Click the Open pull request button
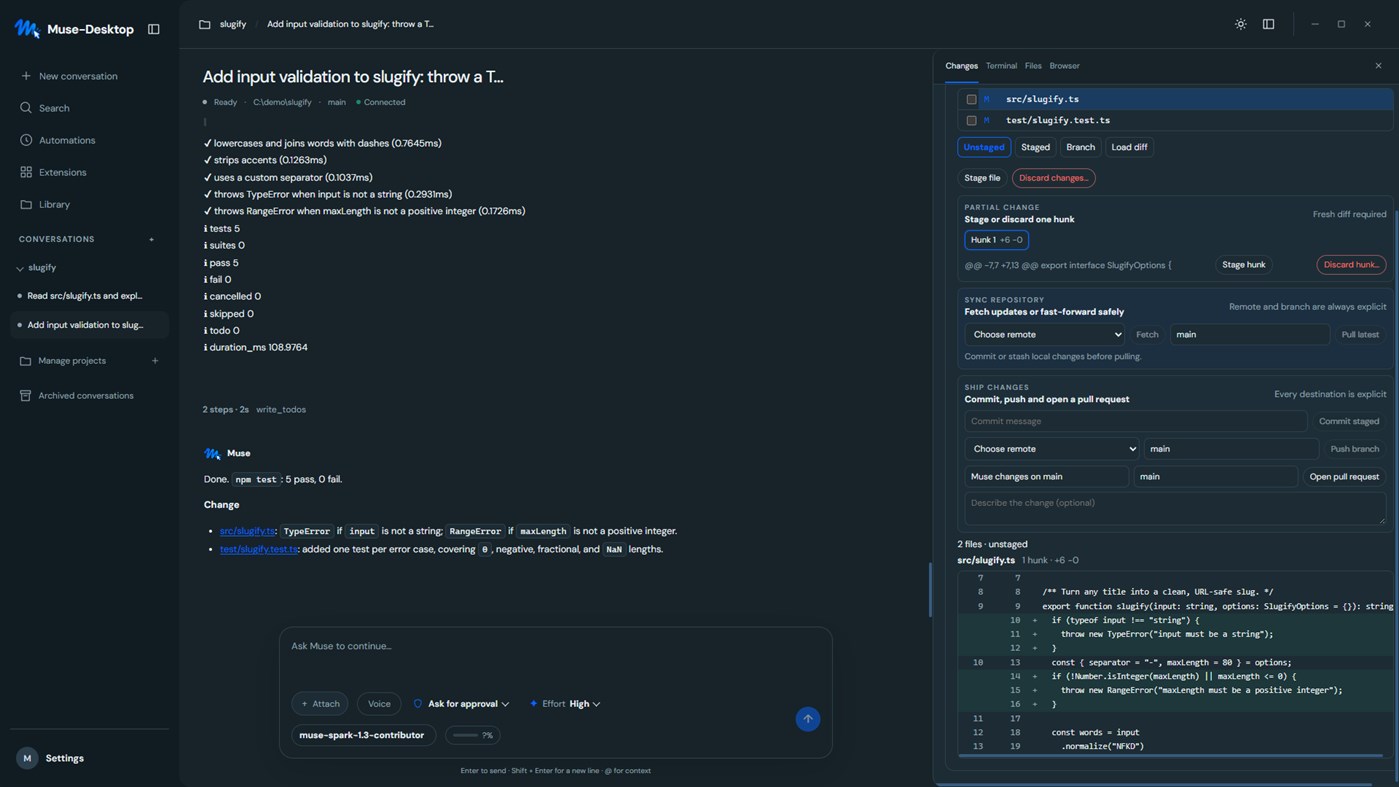This screenshot has height=787, width=1399. (x=1344, y=477)
